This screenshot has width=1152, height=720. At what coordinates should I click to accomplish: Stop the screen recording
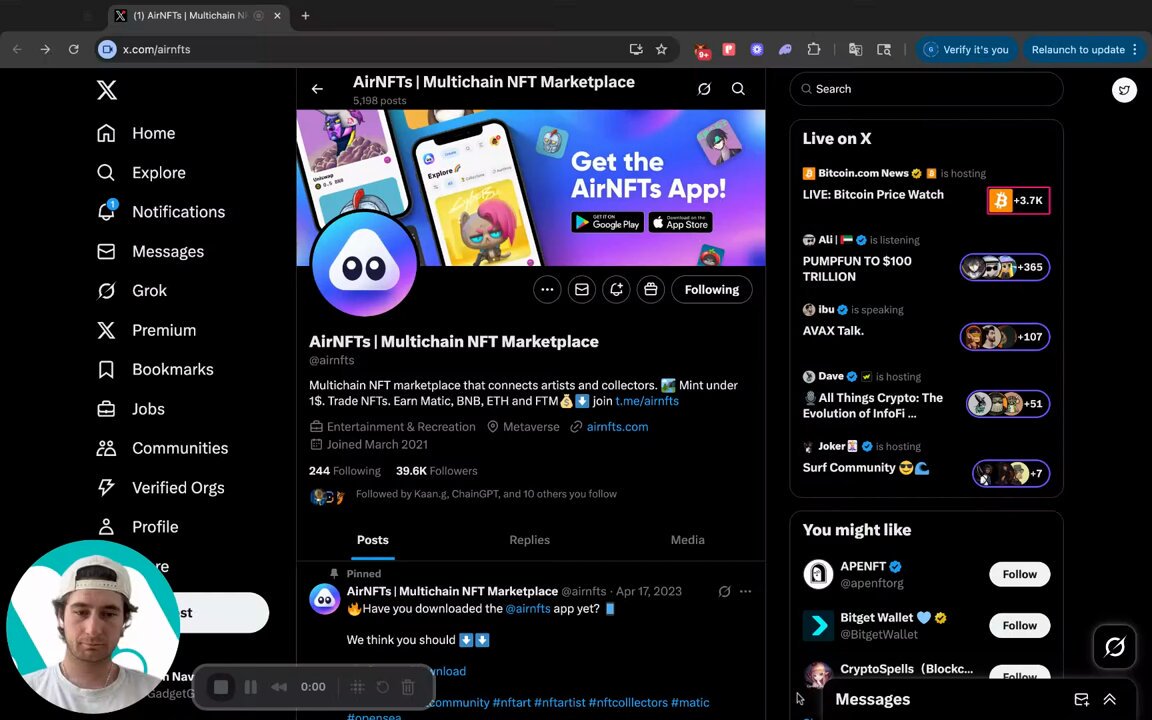coord(220,687)
